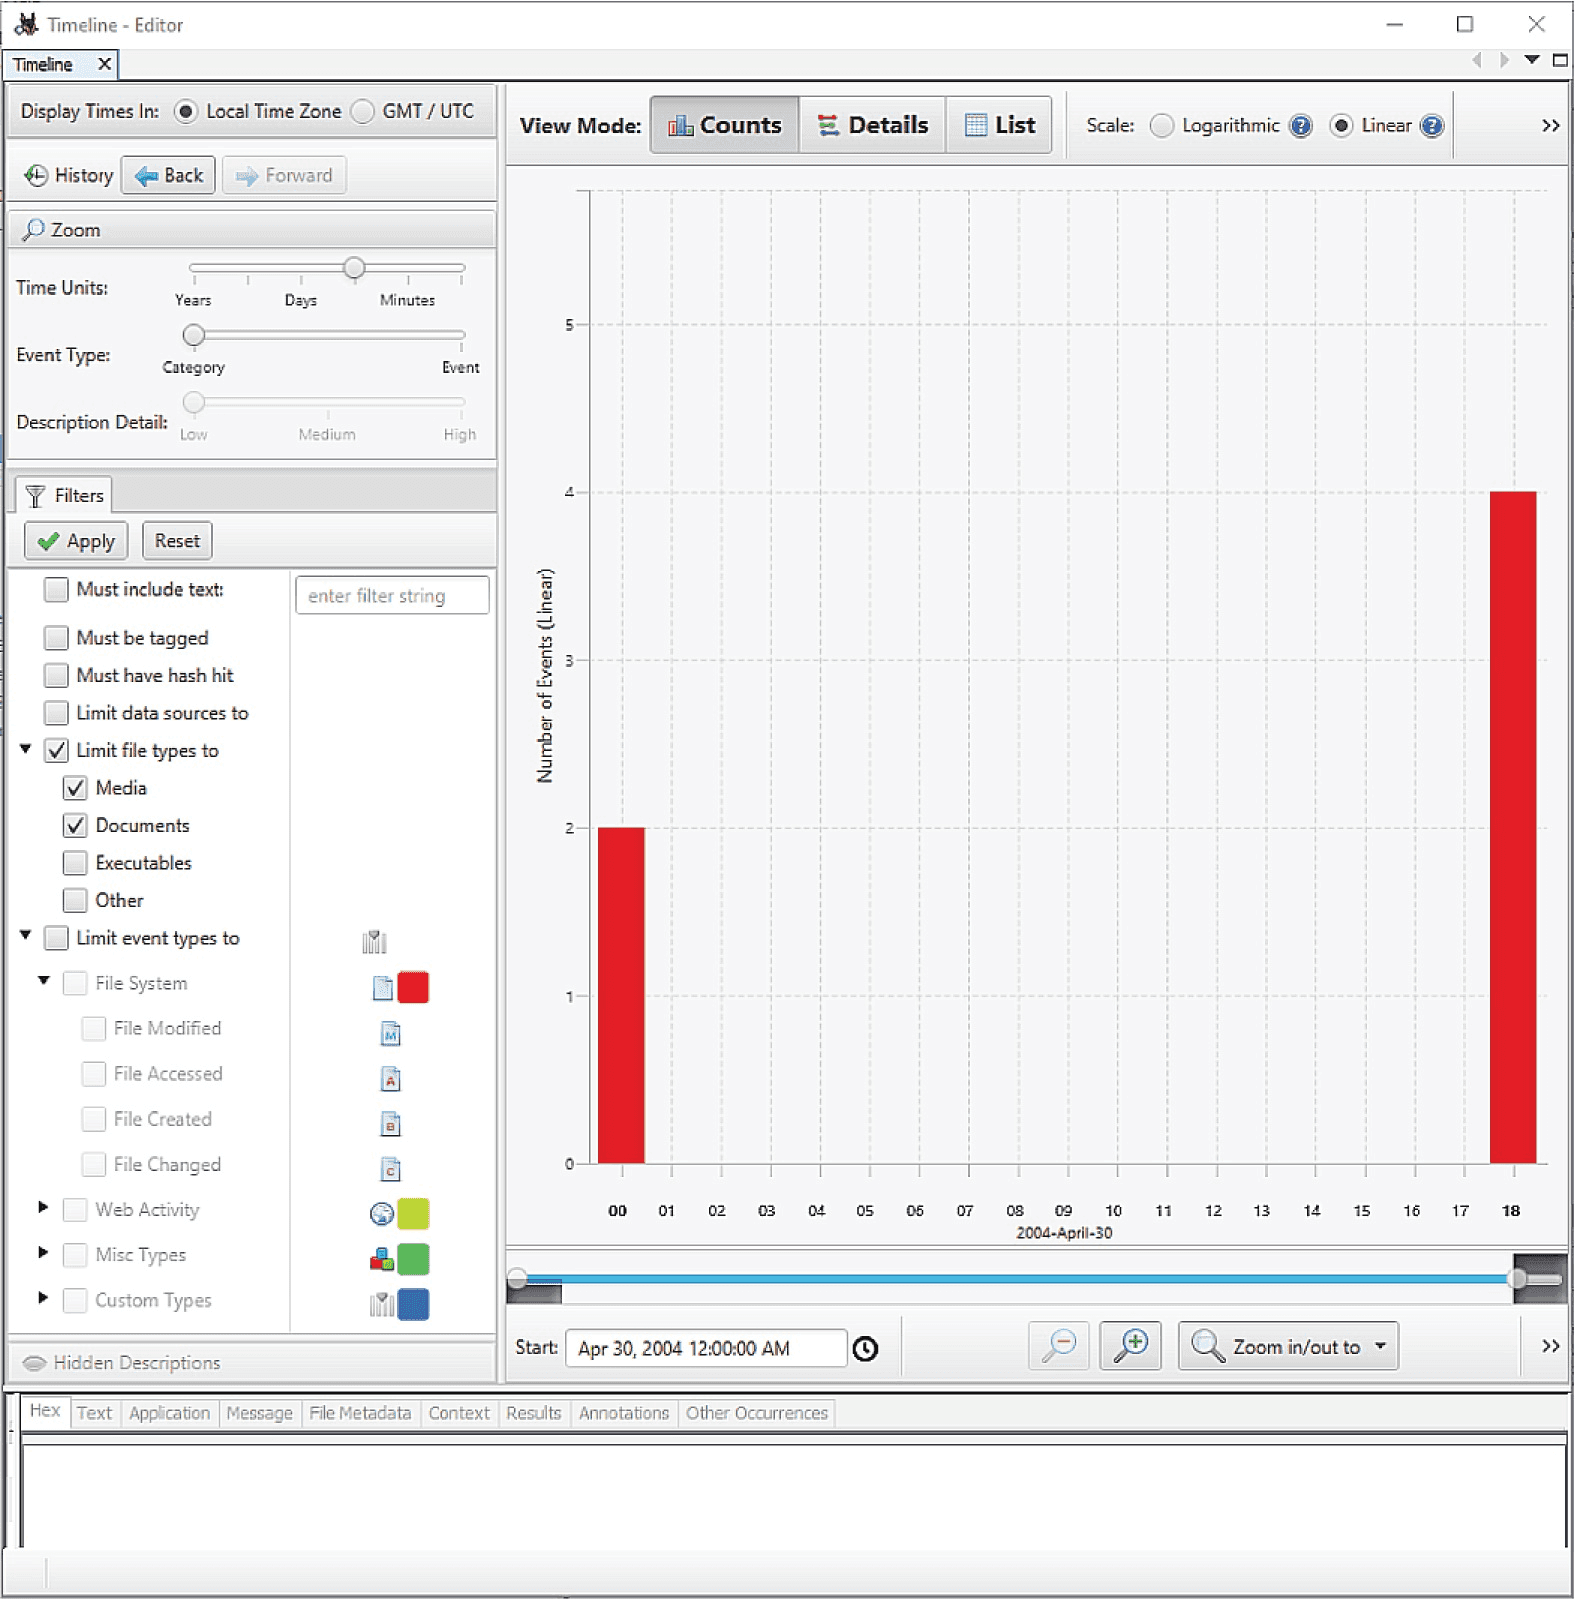Enable Must have hash hit checkbox
This screenshot has width=1575, height=1599.
56,676
